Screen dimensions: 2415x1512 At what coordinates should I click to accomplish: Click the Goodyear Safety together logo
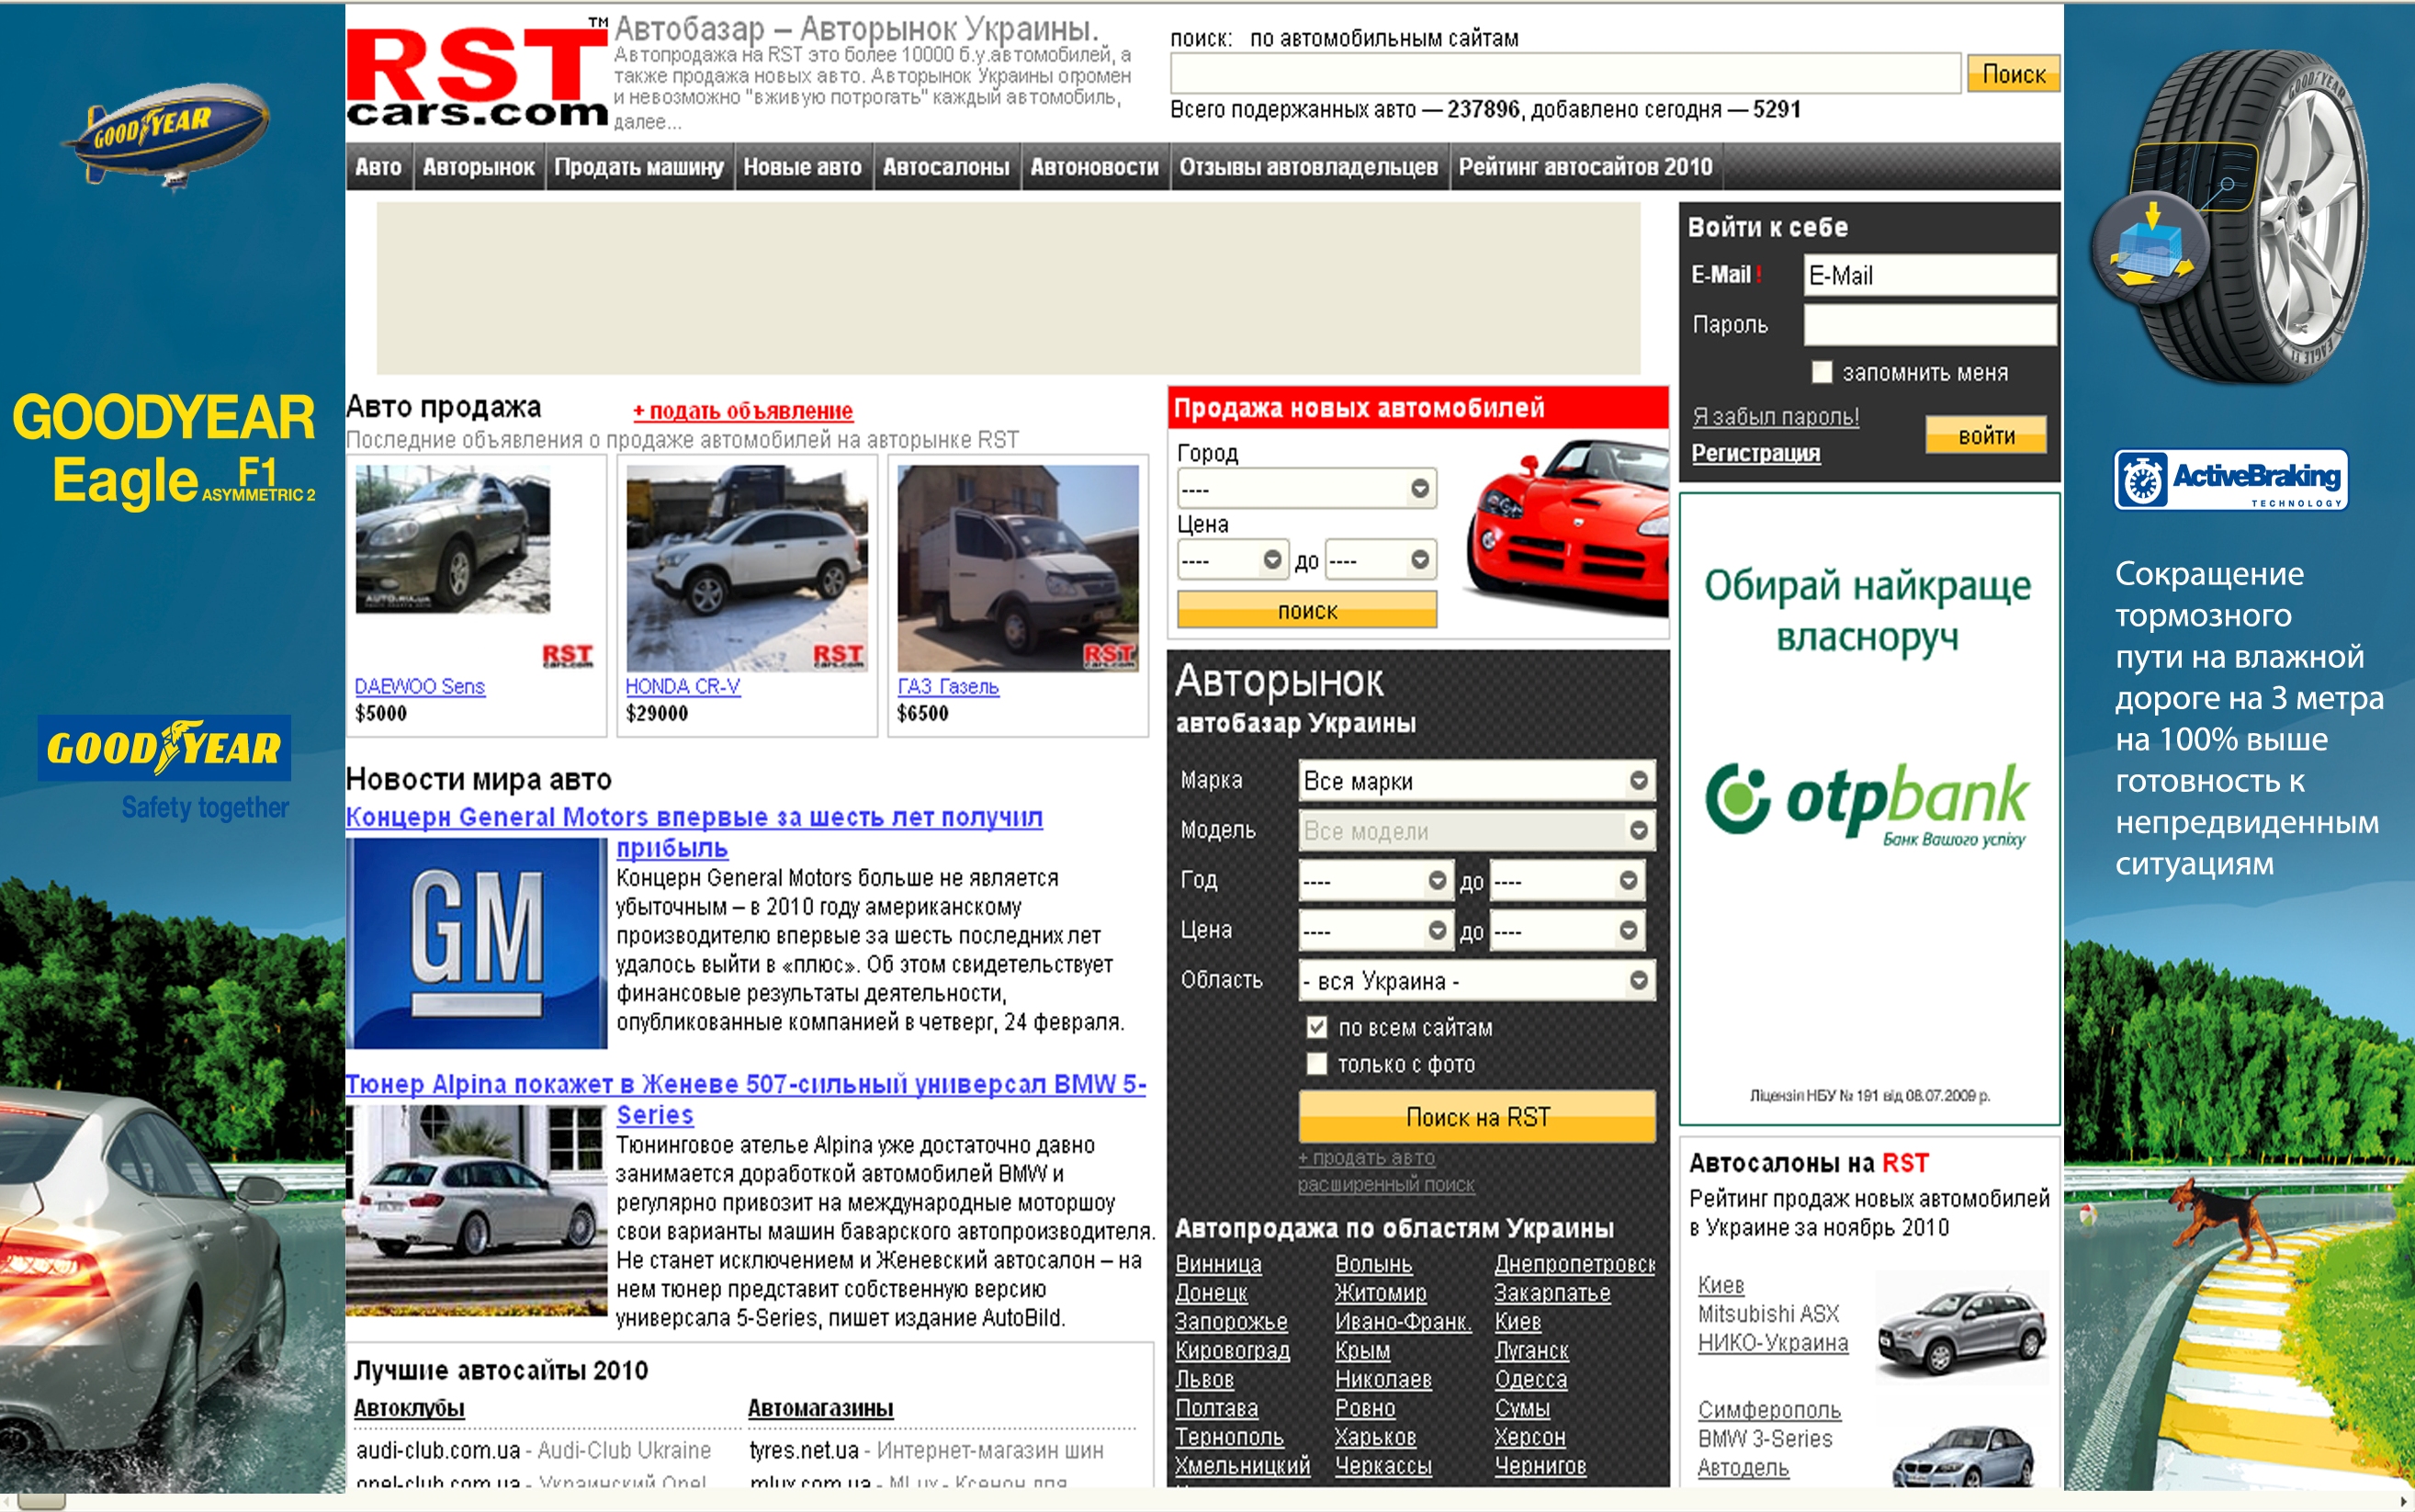(165, 768)
